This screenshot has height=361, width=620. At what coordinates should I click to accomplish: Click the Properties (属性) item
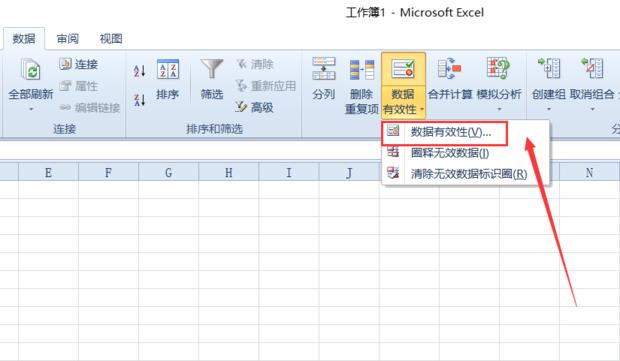[79, 86]
